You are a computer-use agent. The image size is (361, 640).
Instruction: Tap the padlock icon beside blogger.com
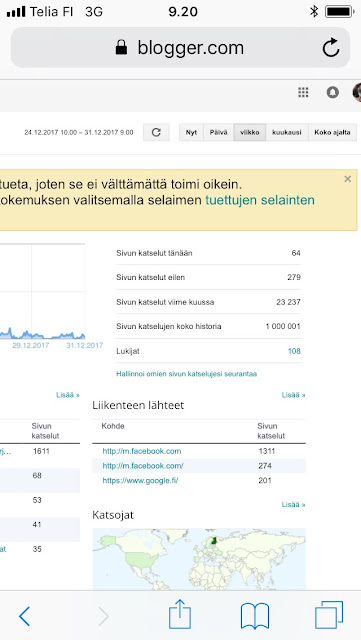pos(121,48)
